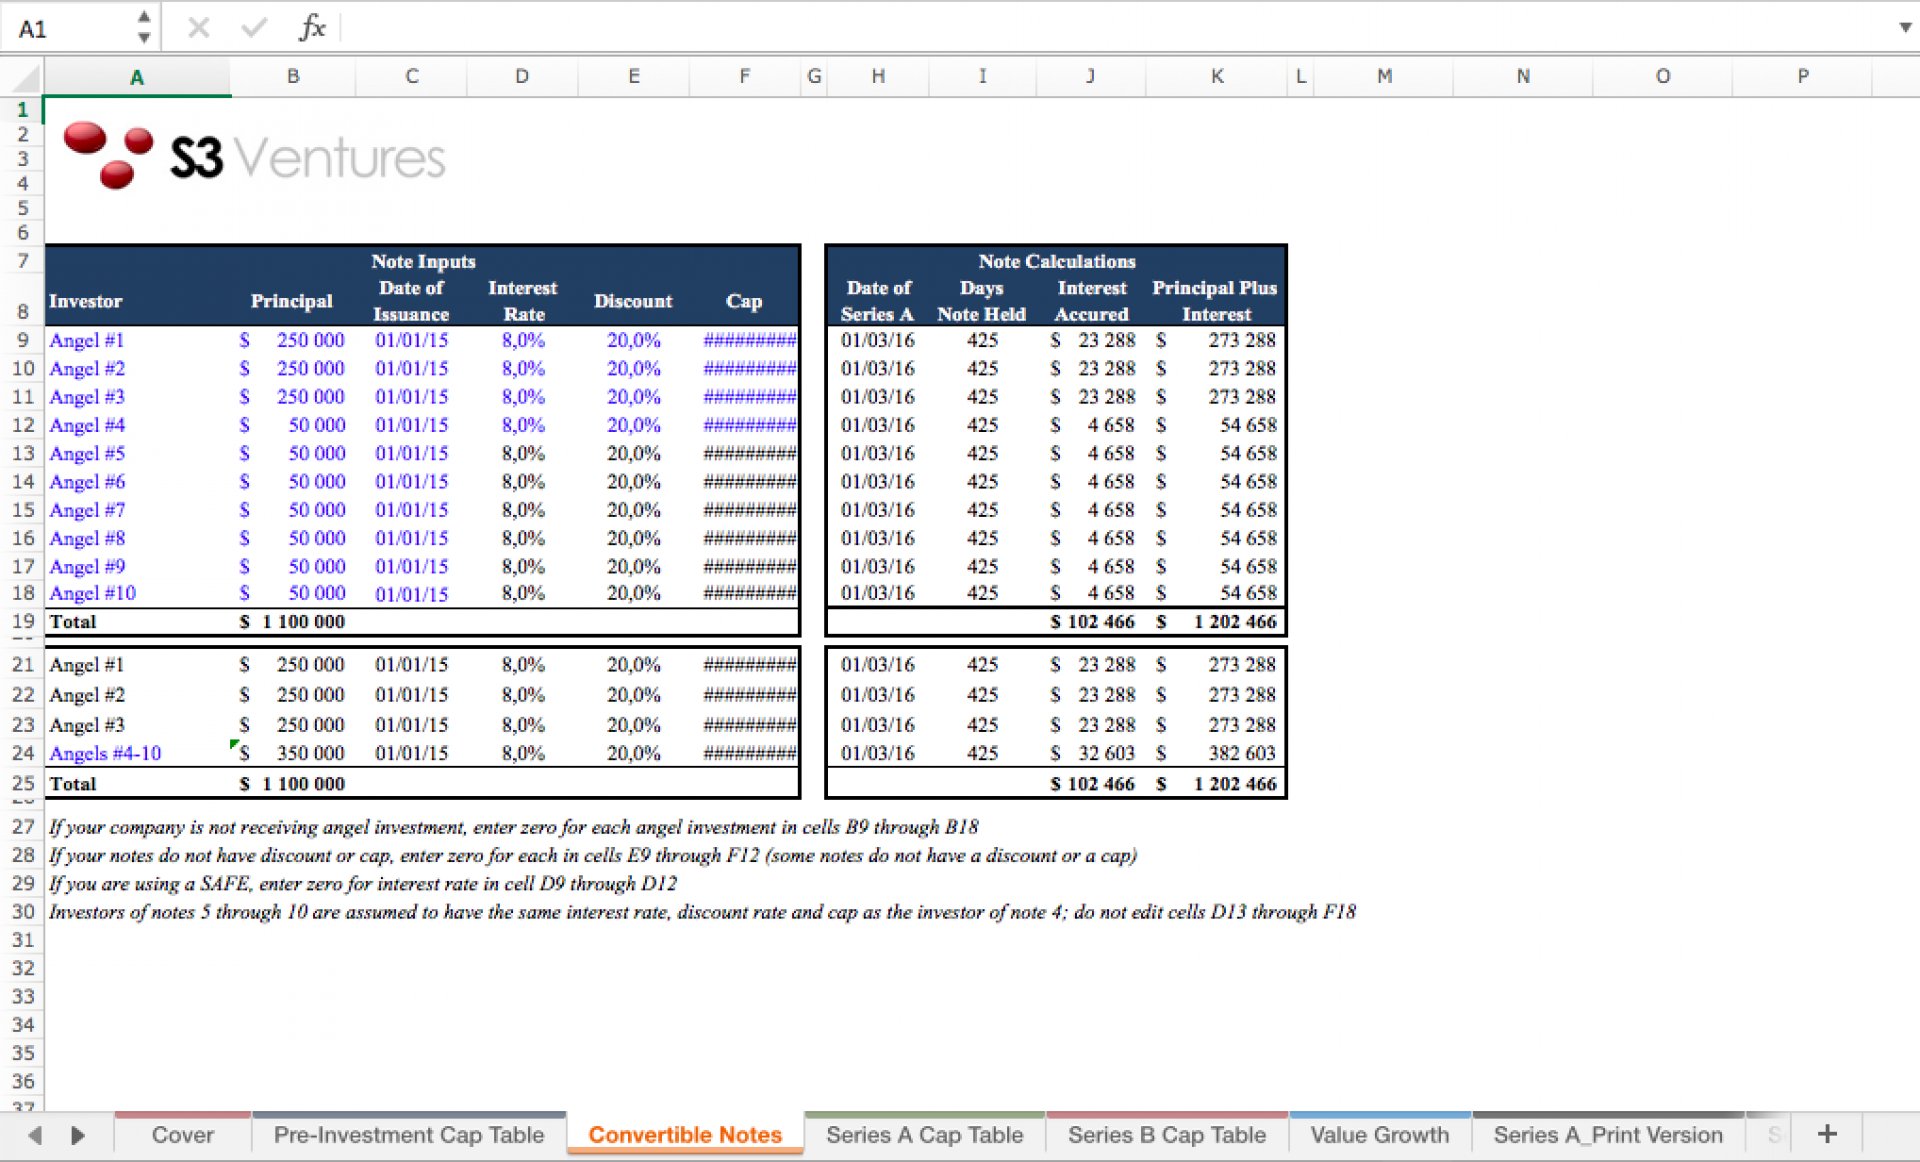Click the 'Note Calculations' header cell
Viewport: 1920px width, 1162px height.
(x=1057, y=261)
